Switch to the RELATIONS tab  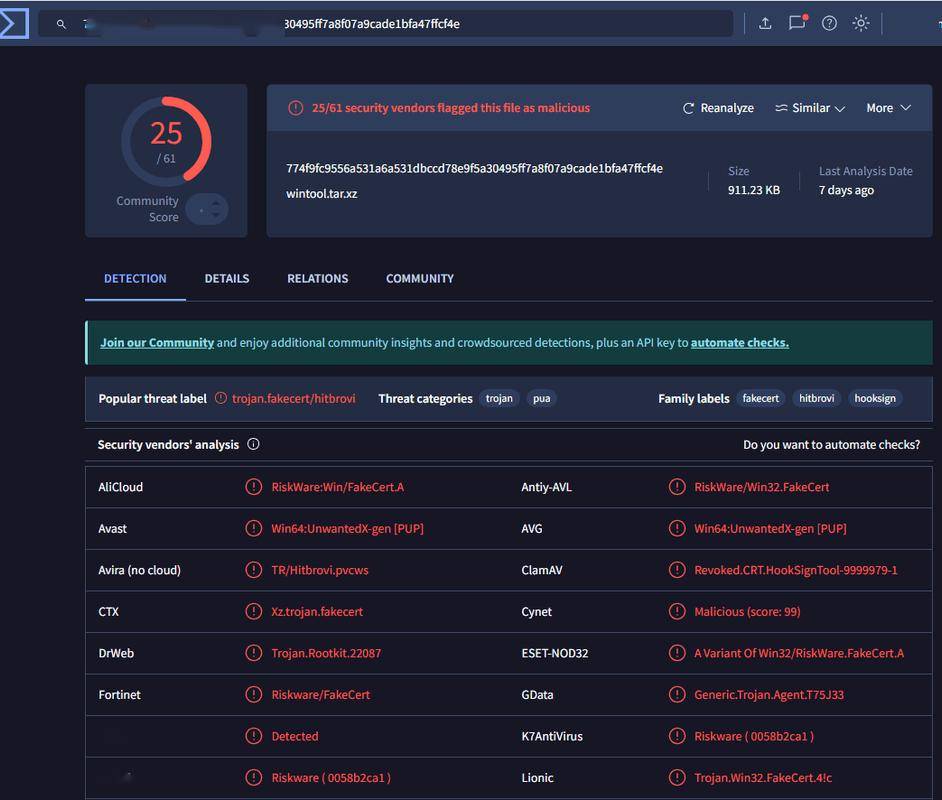click(x=317, y=279)
